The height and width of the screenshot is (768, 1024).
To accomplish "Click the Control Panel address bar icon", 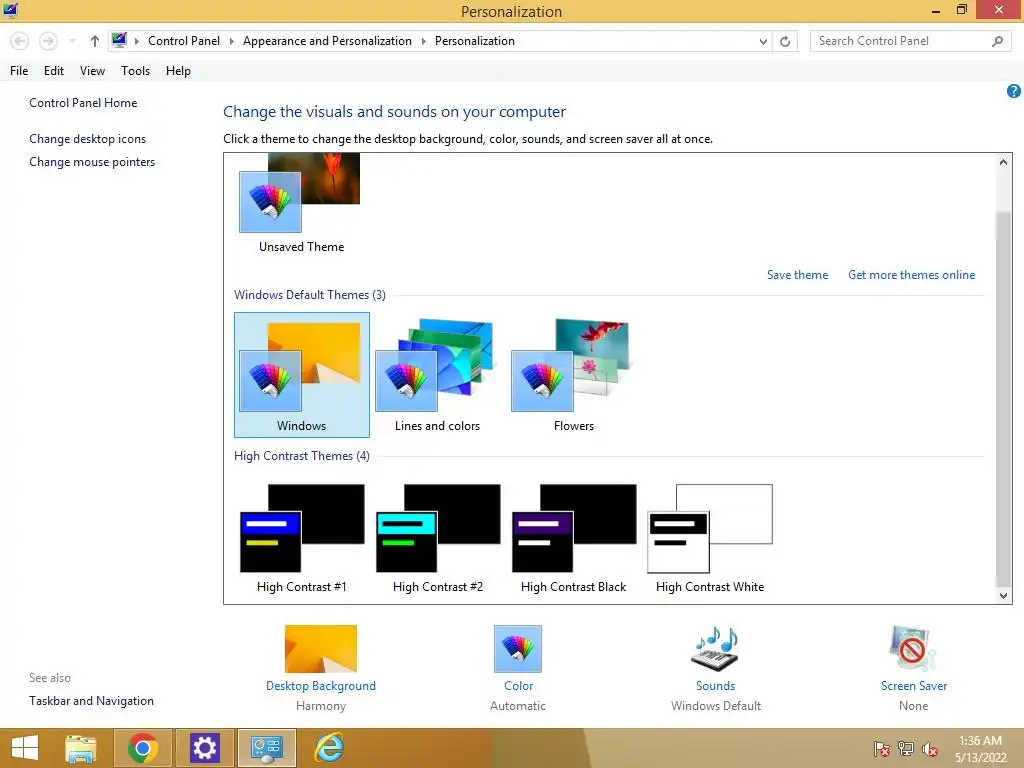I will [x=119, y=40].
